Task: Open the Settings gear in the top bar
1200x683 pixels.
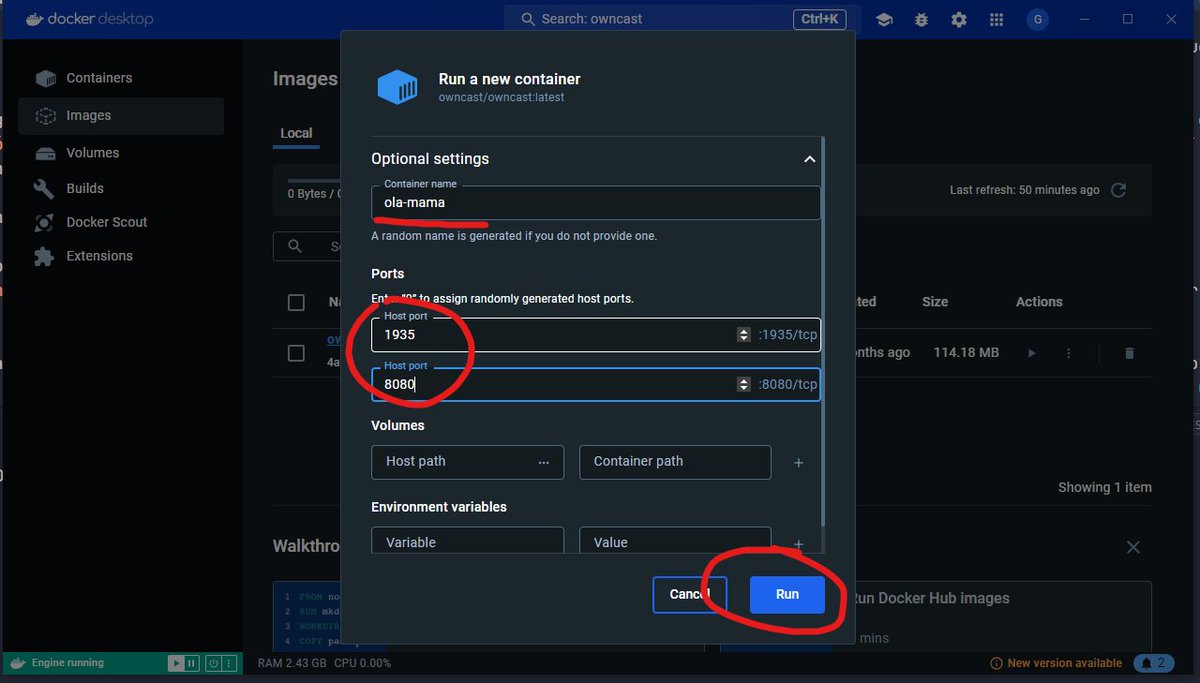Action: pyautogui.click(x=959, y=19)
